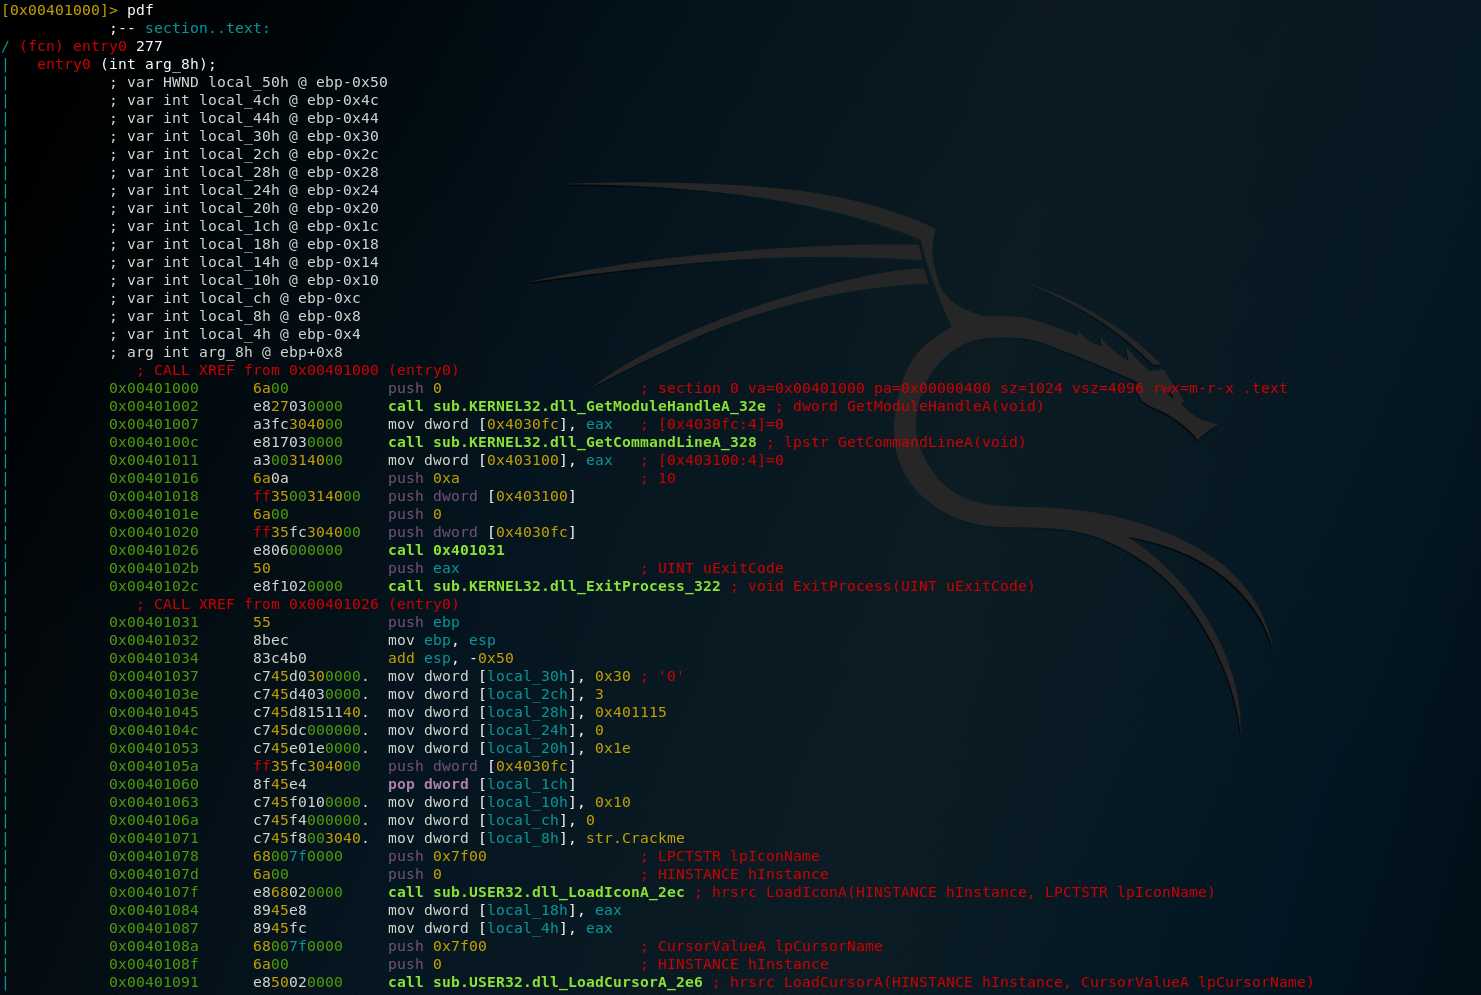
Task: Click CALL XREF from 0x00401026 comment
Action: [298, 604]
